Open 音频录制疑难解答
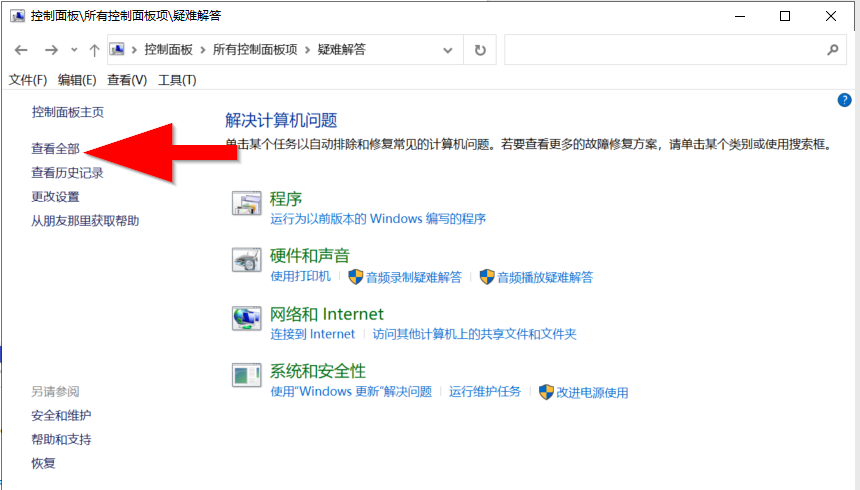Viewport: 860px width, 490px height. click(x=414, y=278)
